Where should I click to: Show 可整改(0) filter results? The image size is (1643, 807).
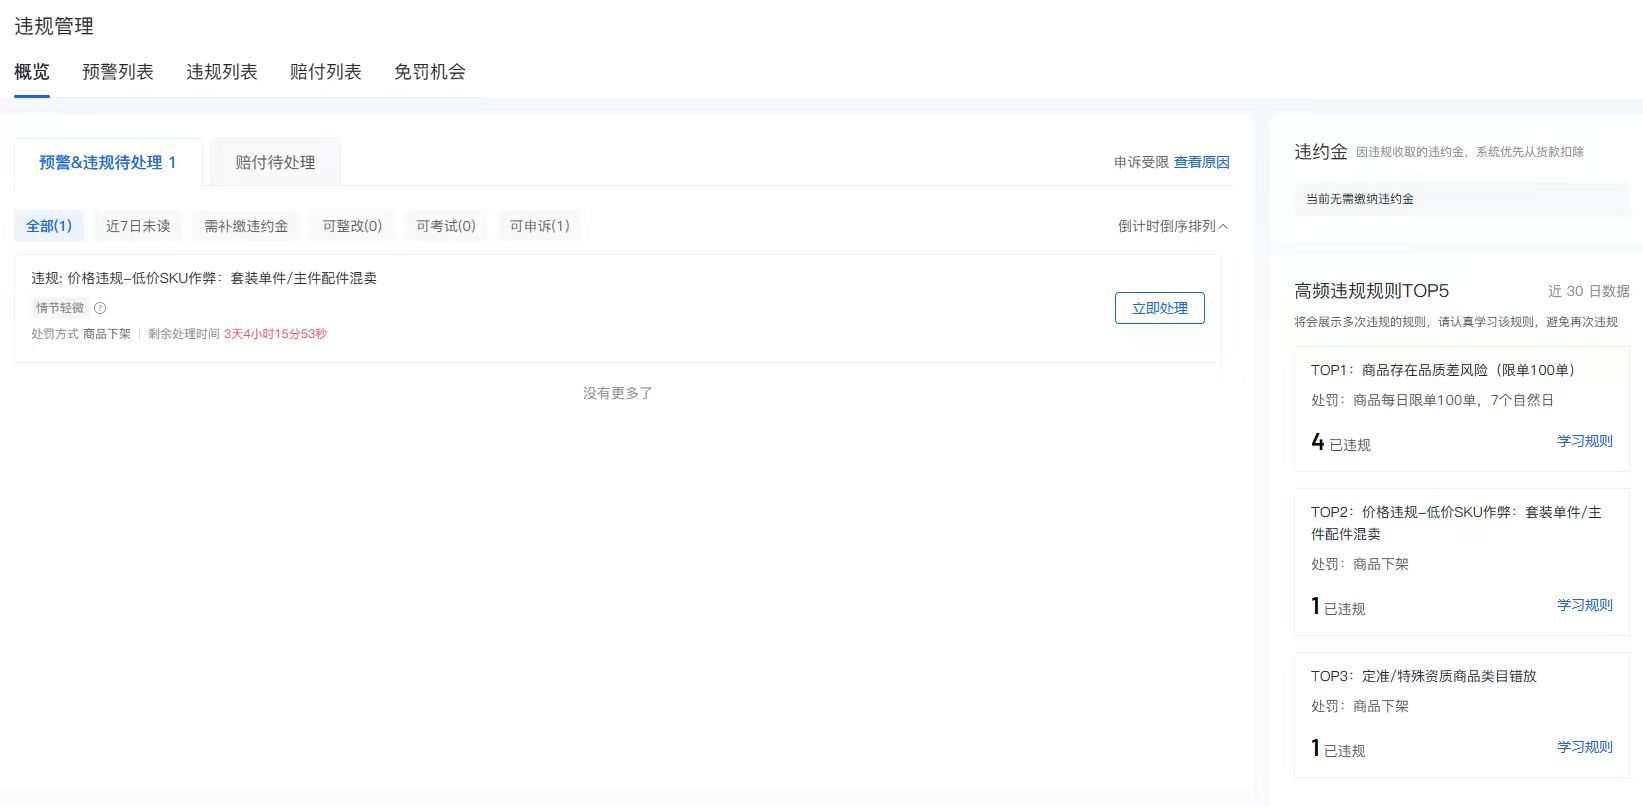[x=352, y=226]
